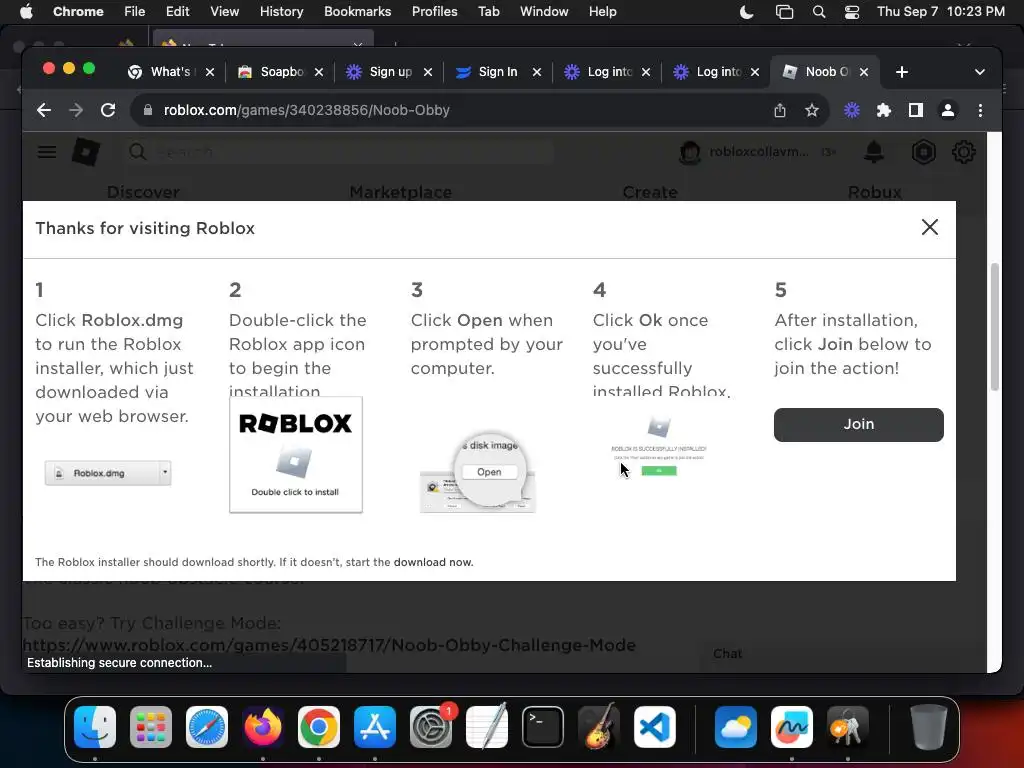Viewport: 1024px width, 768px height.
Task: Expand the tab search dropdown chevron
Action: point(980,72)
